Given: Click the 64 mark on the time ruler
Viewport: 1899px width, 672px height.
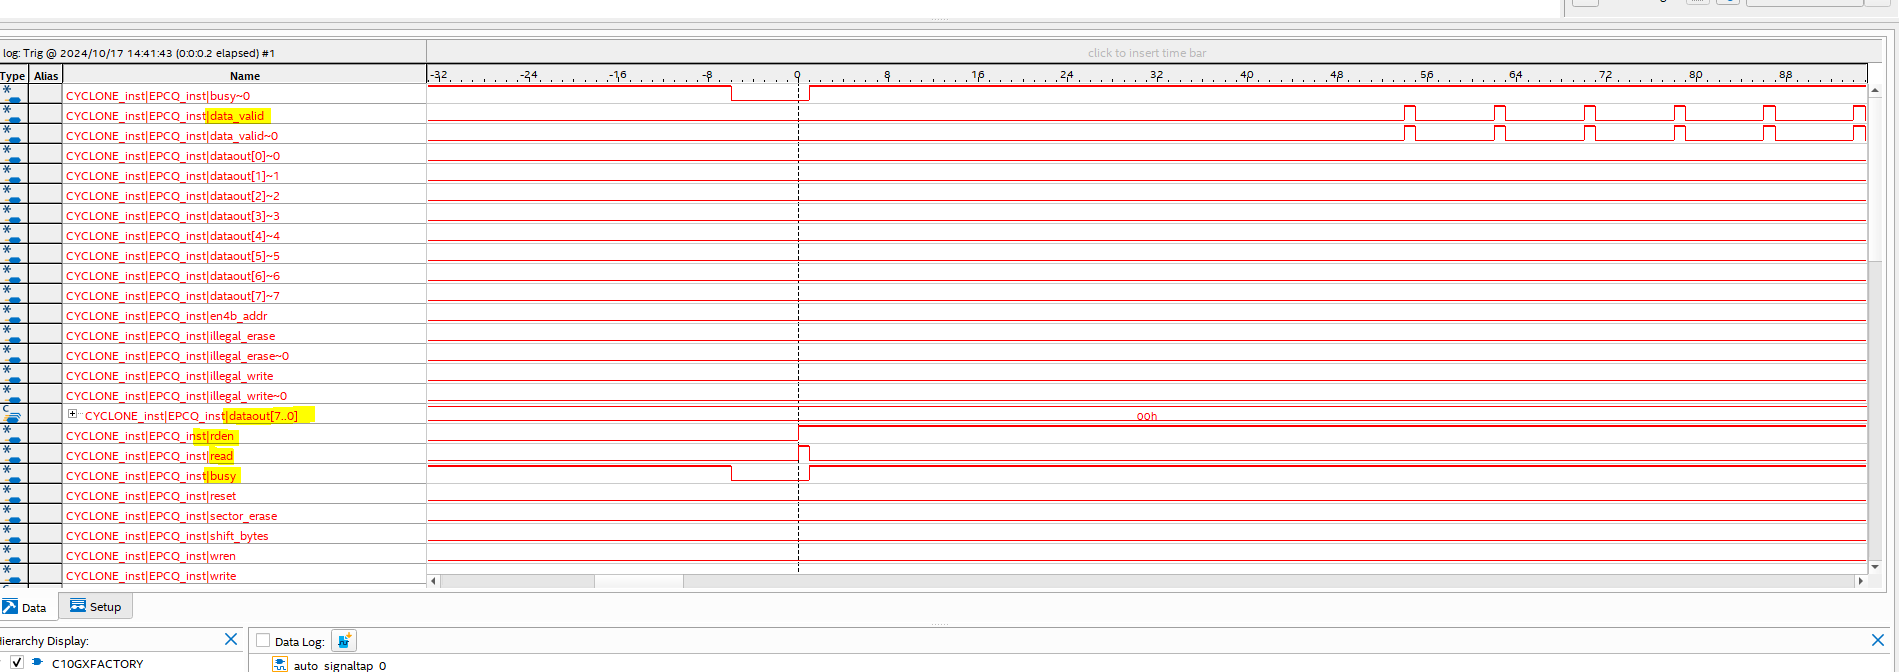Looking at the screenshot, I should tap(1515, 75).
